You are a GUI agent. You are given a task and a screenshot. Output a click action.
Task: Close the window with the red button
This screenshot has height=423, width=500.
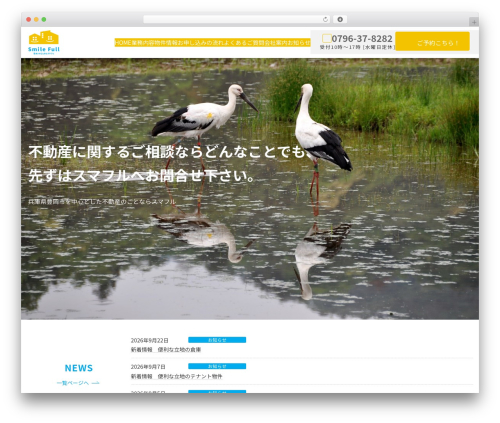point(29,20)
